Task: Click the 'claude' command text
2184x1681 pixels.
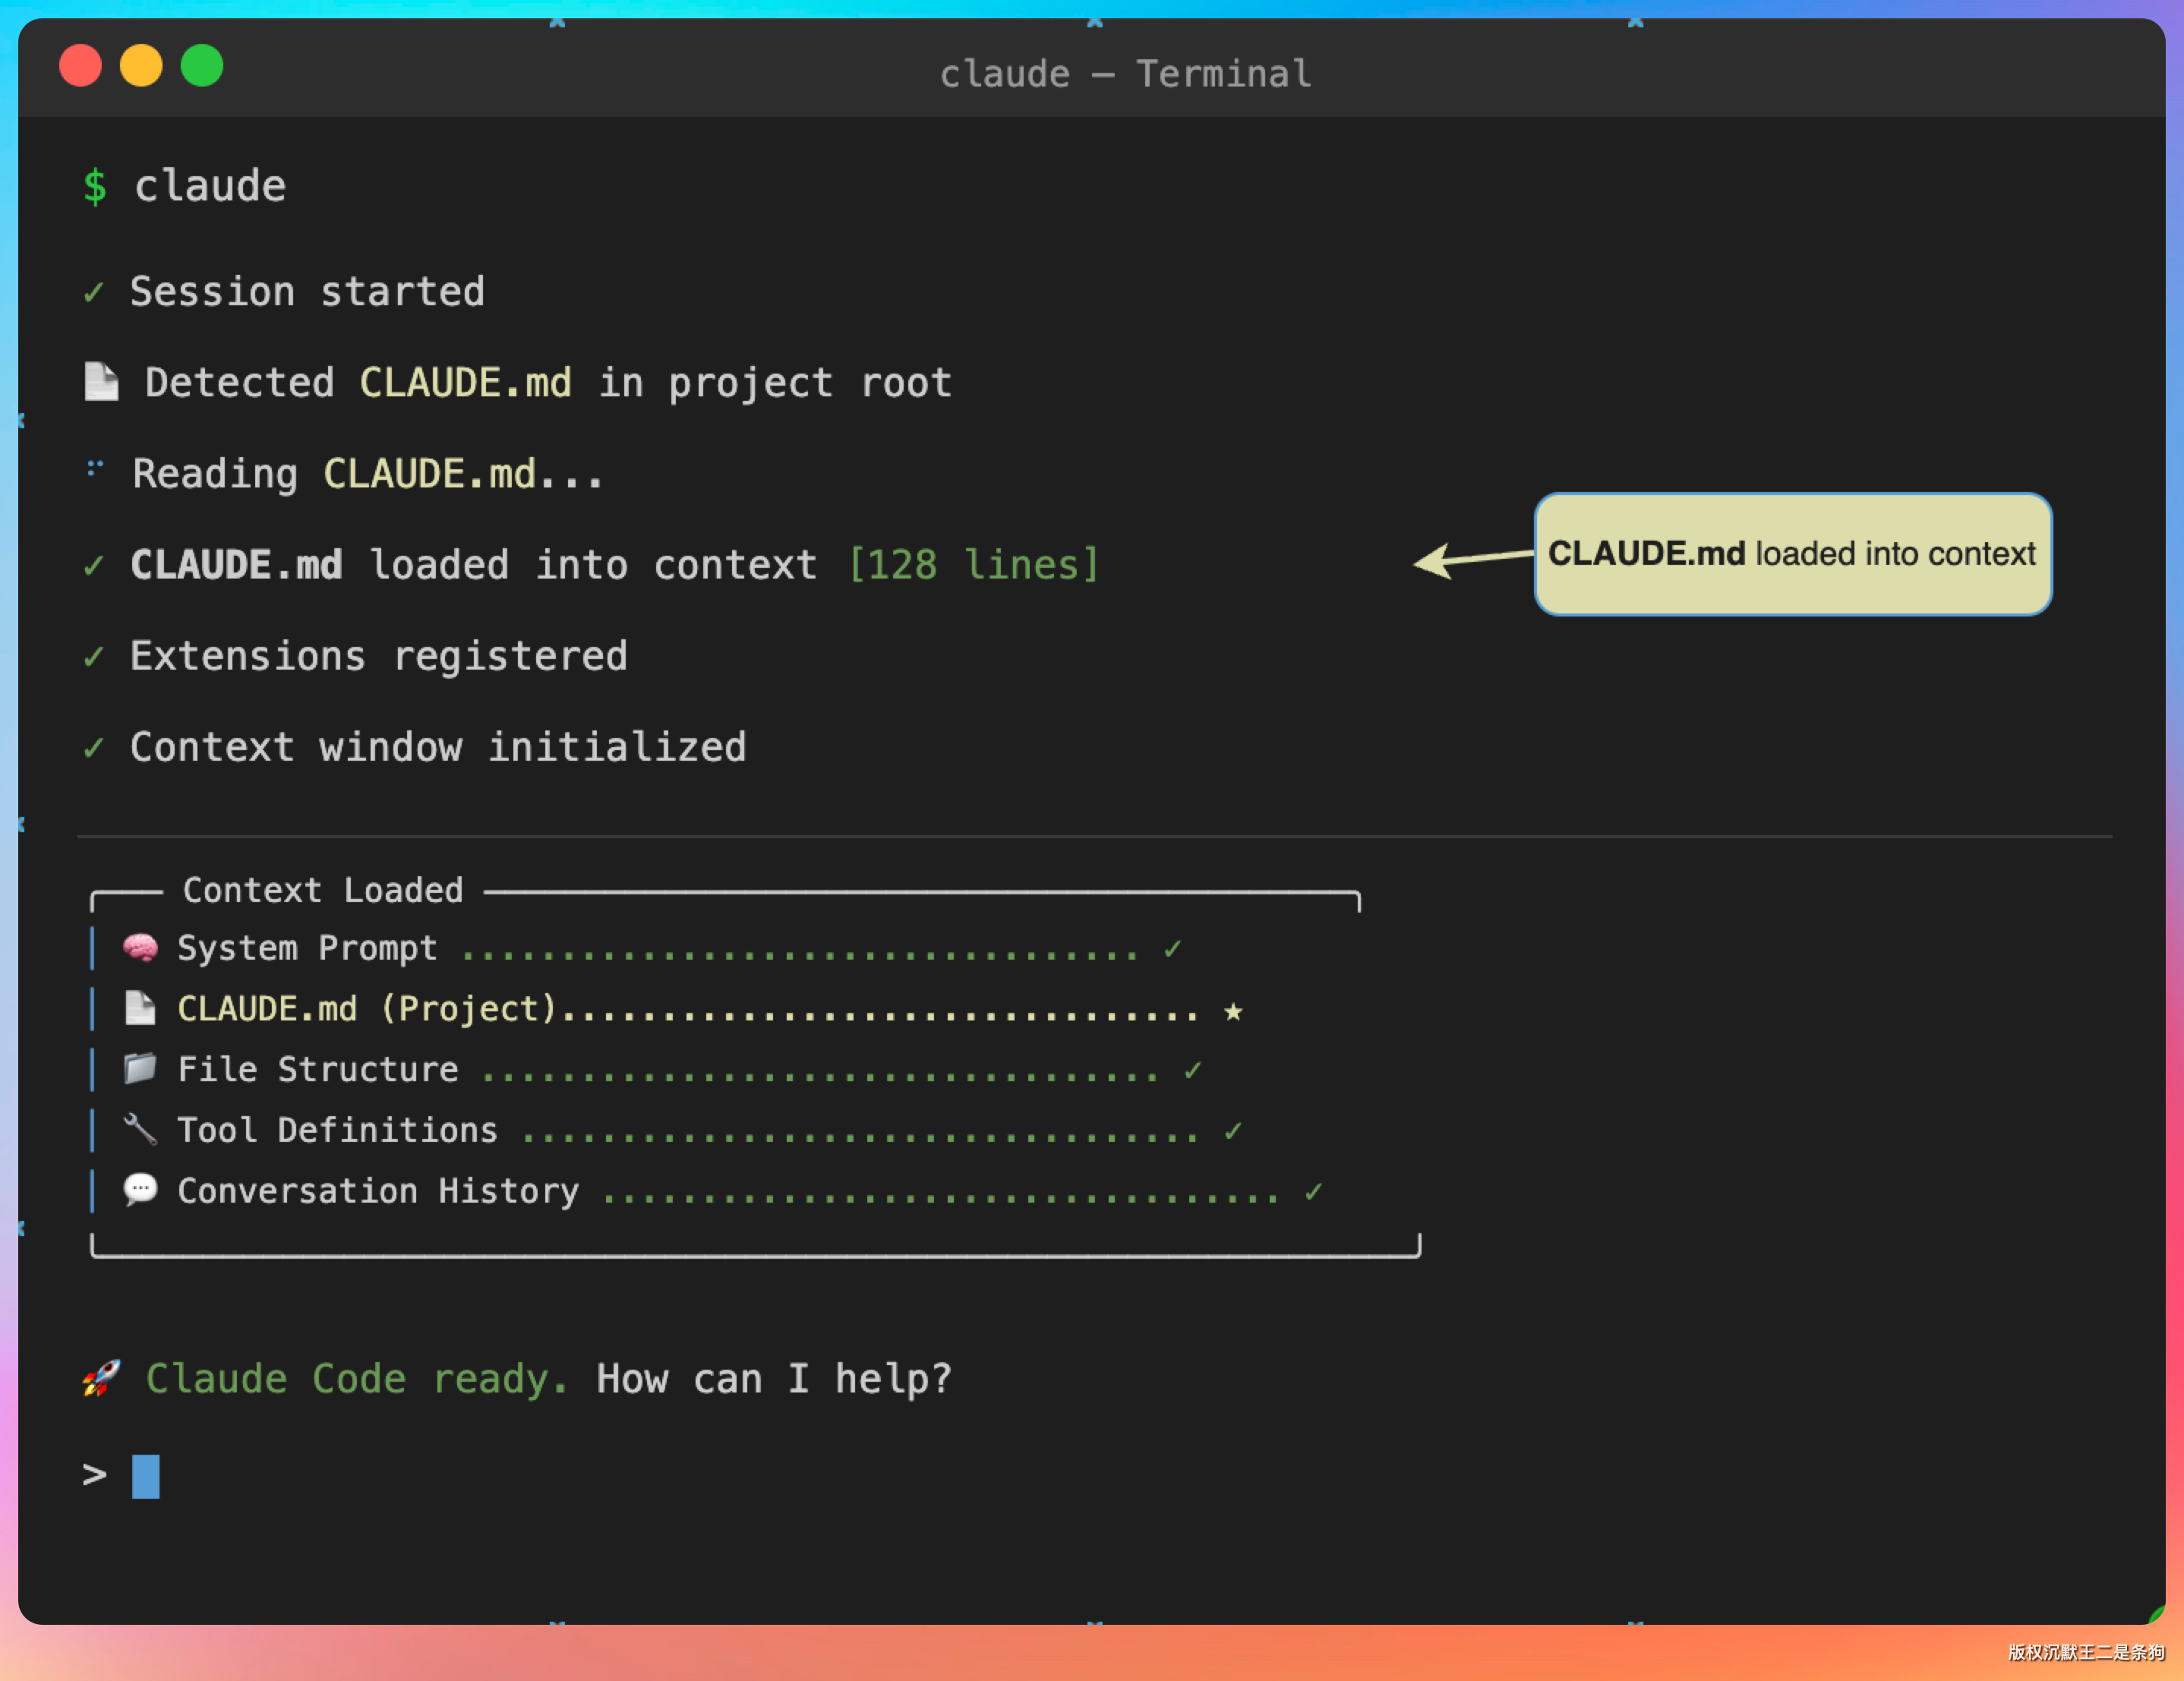Action: click(x=210, y=186)
